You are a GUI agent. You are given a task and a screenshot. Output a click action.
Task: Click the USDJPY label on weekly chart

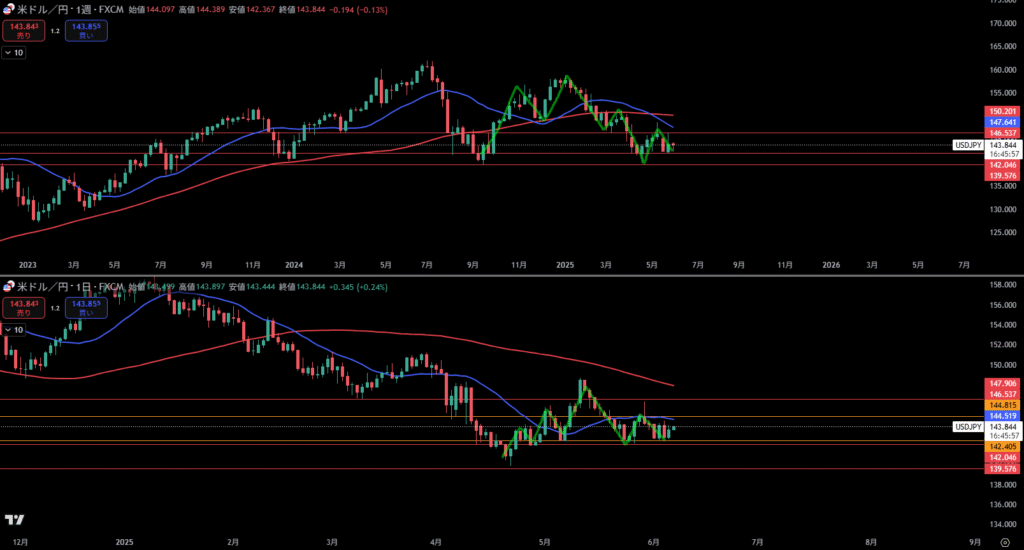(968, 145)
